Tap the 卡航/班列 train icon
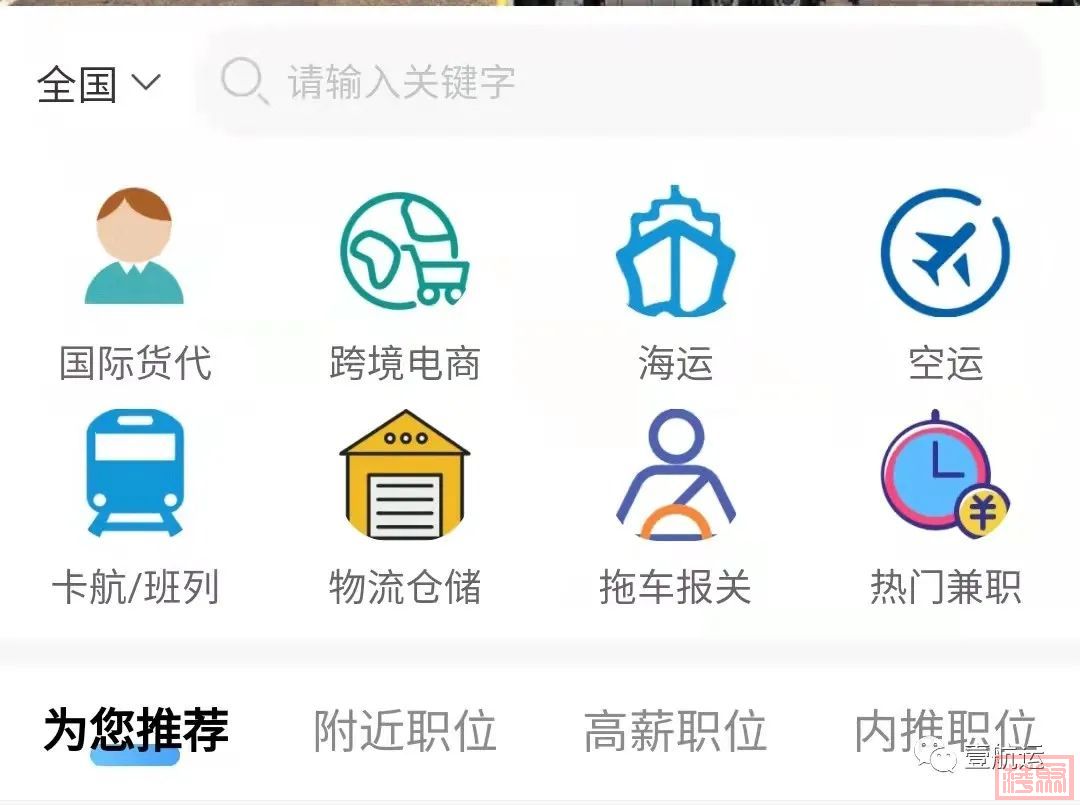Image resolution: width=1080 pixels, height=805 pixels. [x=135, y=472]
